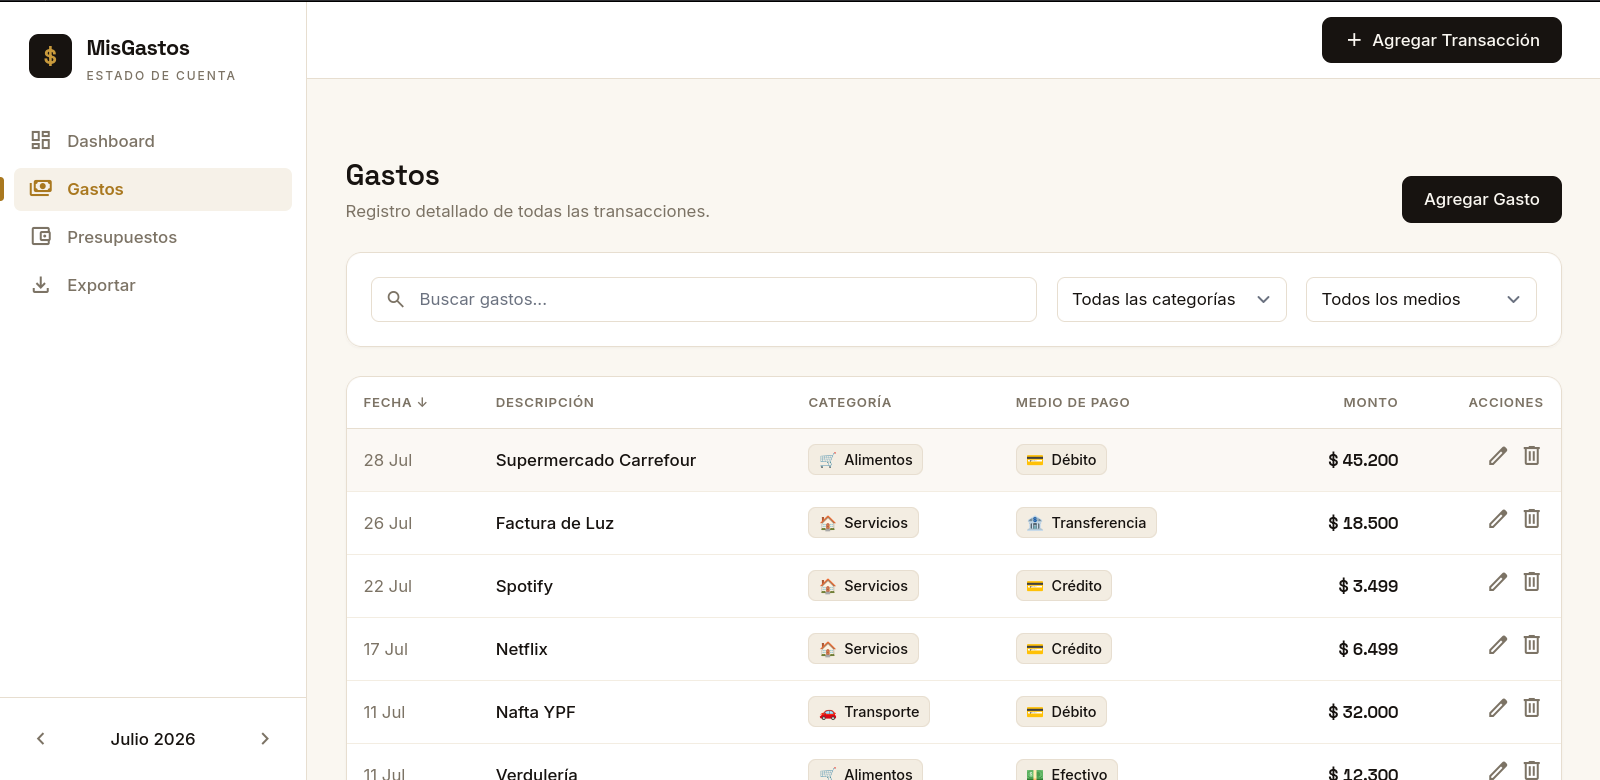
Task: Click the Crédito tag on Netflix row
Action: click(x=1064, y=649)
